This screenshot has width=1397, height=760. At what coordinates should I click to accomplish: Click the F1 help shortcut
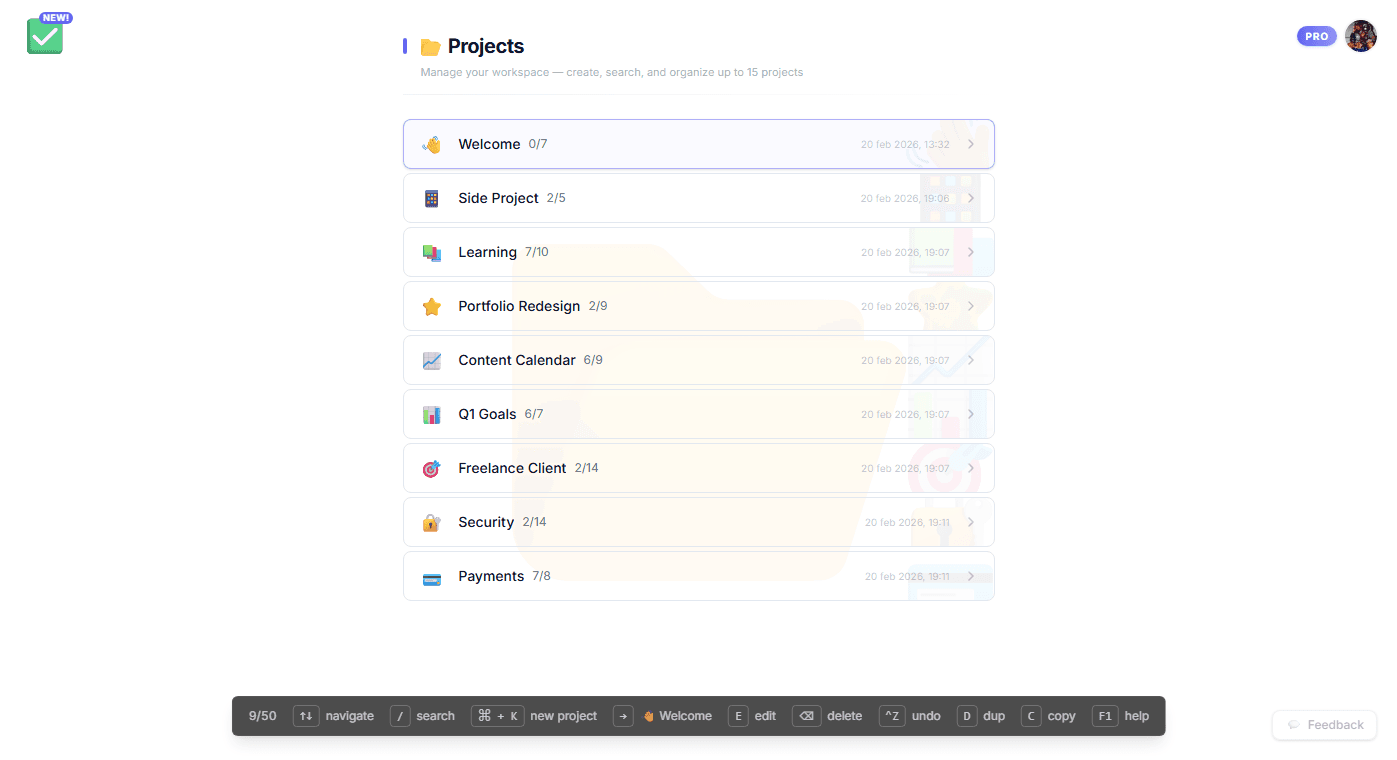click(x=1121, y=716)
